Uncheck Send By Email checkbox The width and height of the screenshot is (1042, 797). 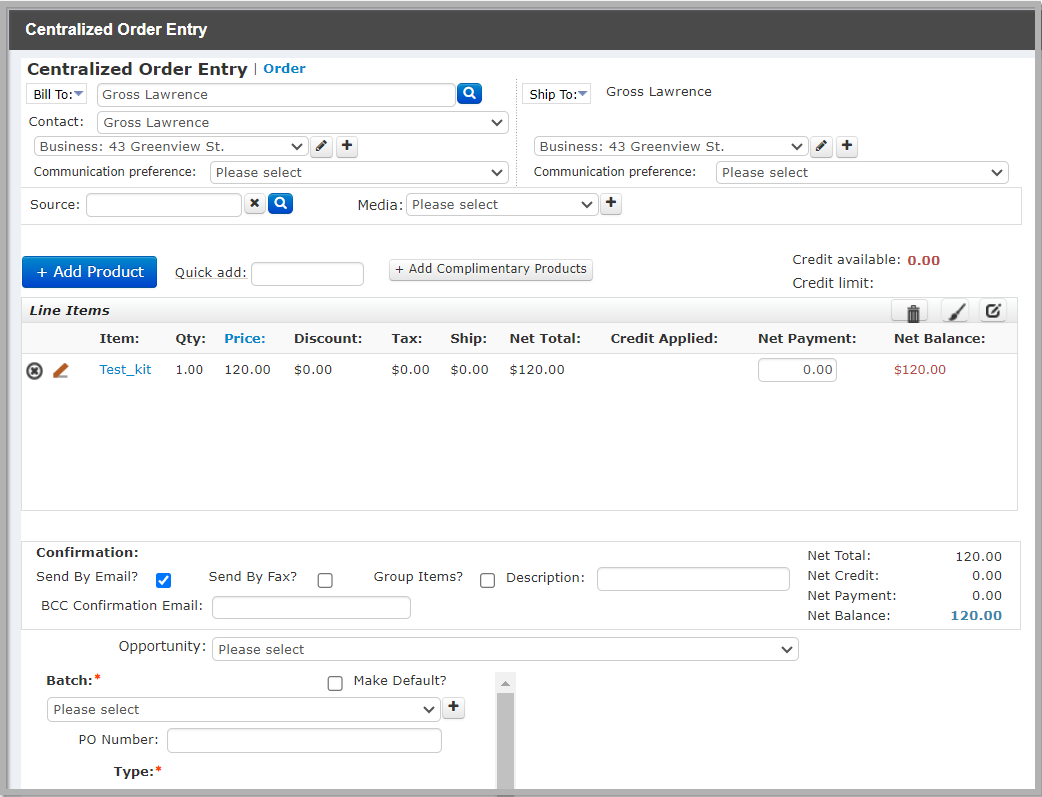point(163,580)
